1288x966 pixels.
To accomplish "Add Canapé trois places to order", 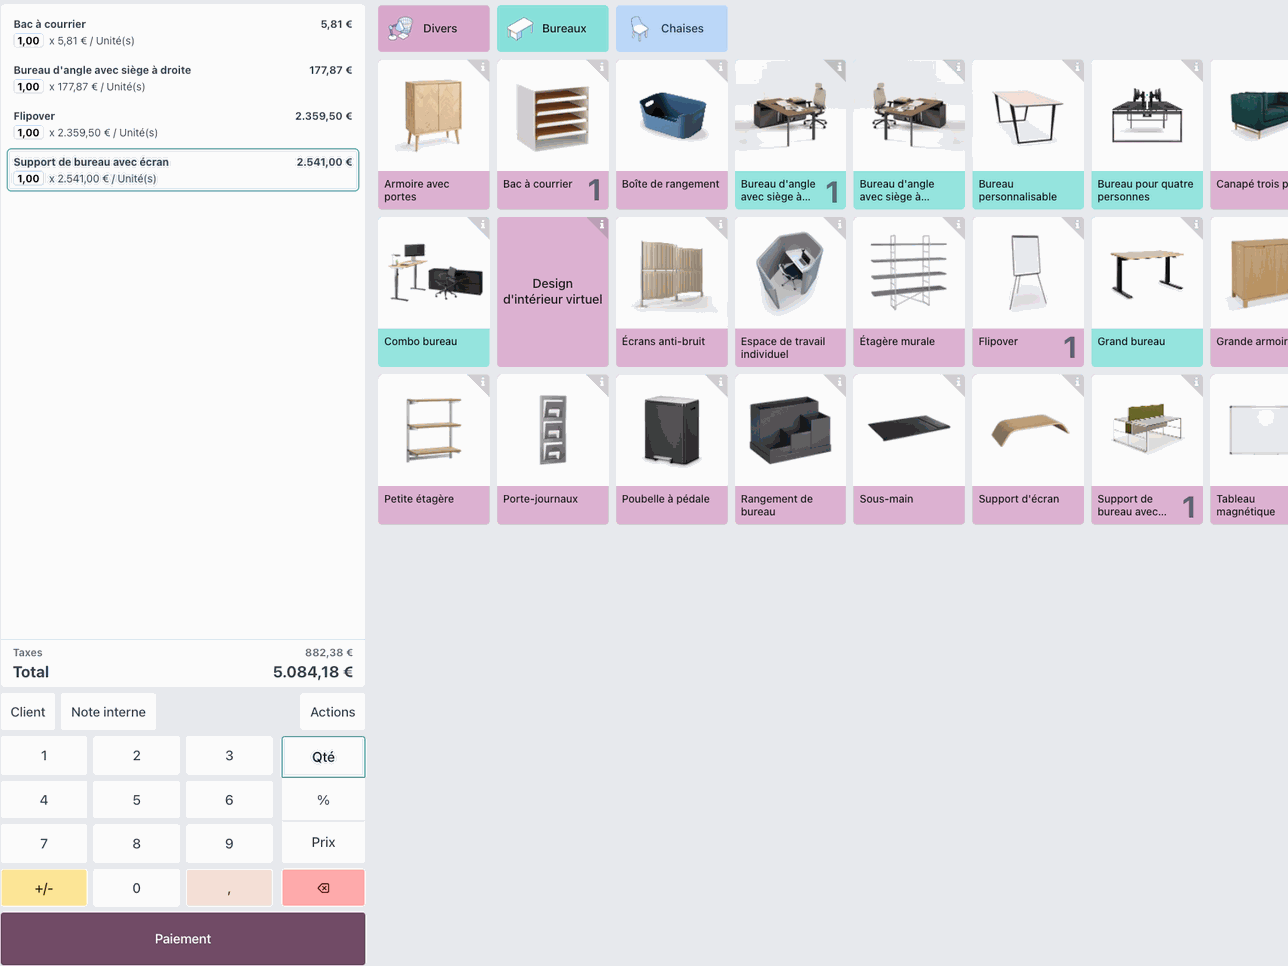I will pos(1249,134).
